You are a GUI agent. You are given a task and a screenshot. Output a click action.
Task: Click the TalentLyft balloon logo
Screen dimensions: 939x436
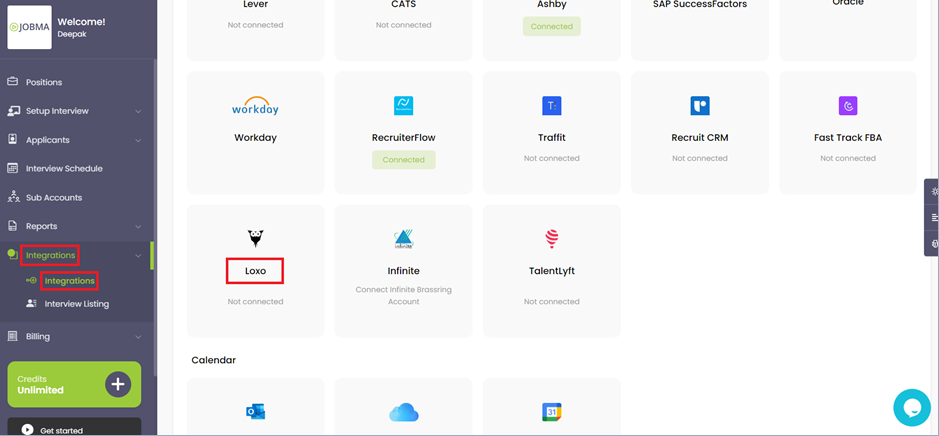[x=552, y=239]
